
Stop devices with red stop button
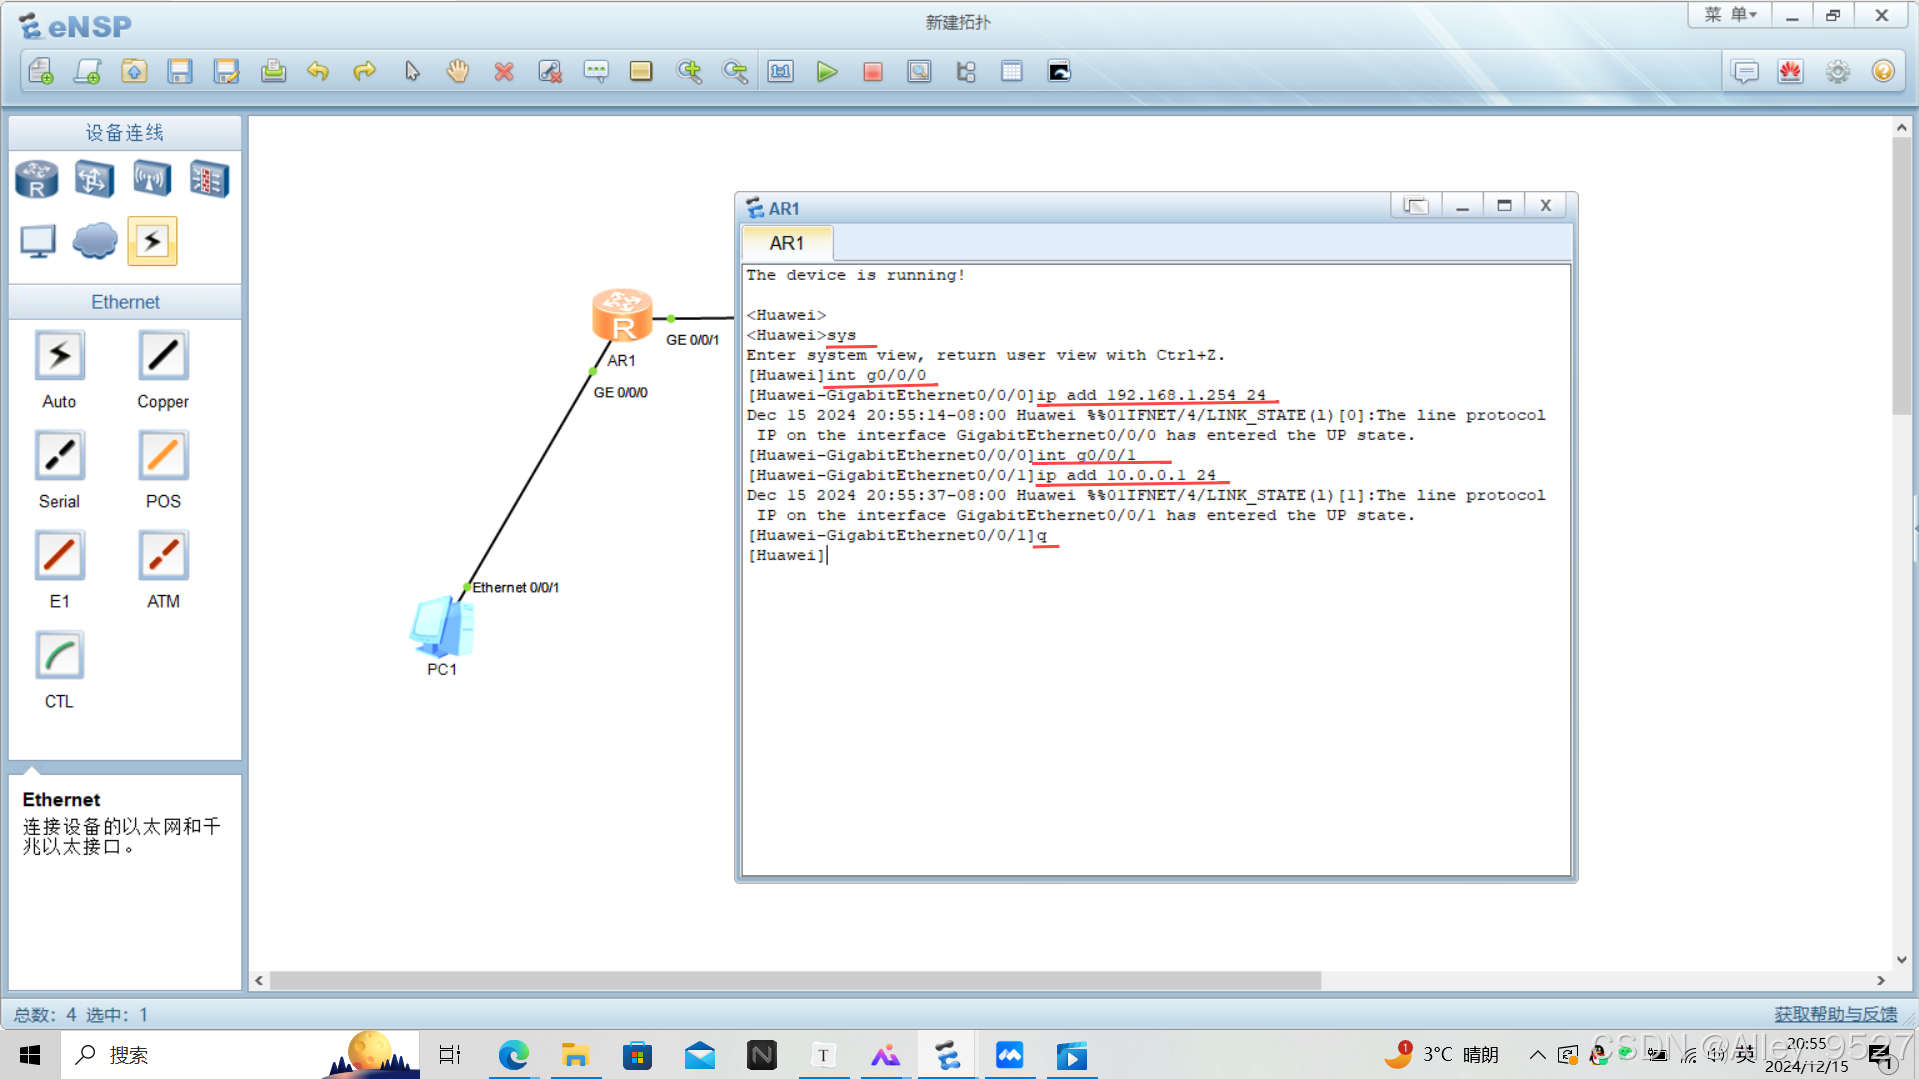pos(873,71)
